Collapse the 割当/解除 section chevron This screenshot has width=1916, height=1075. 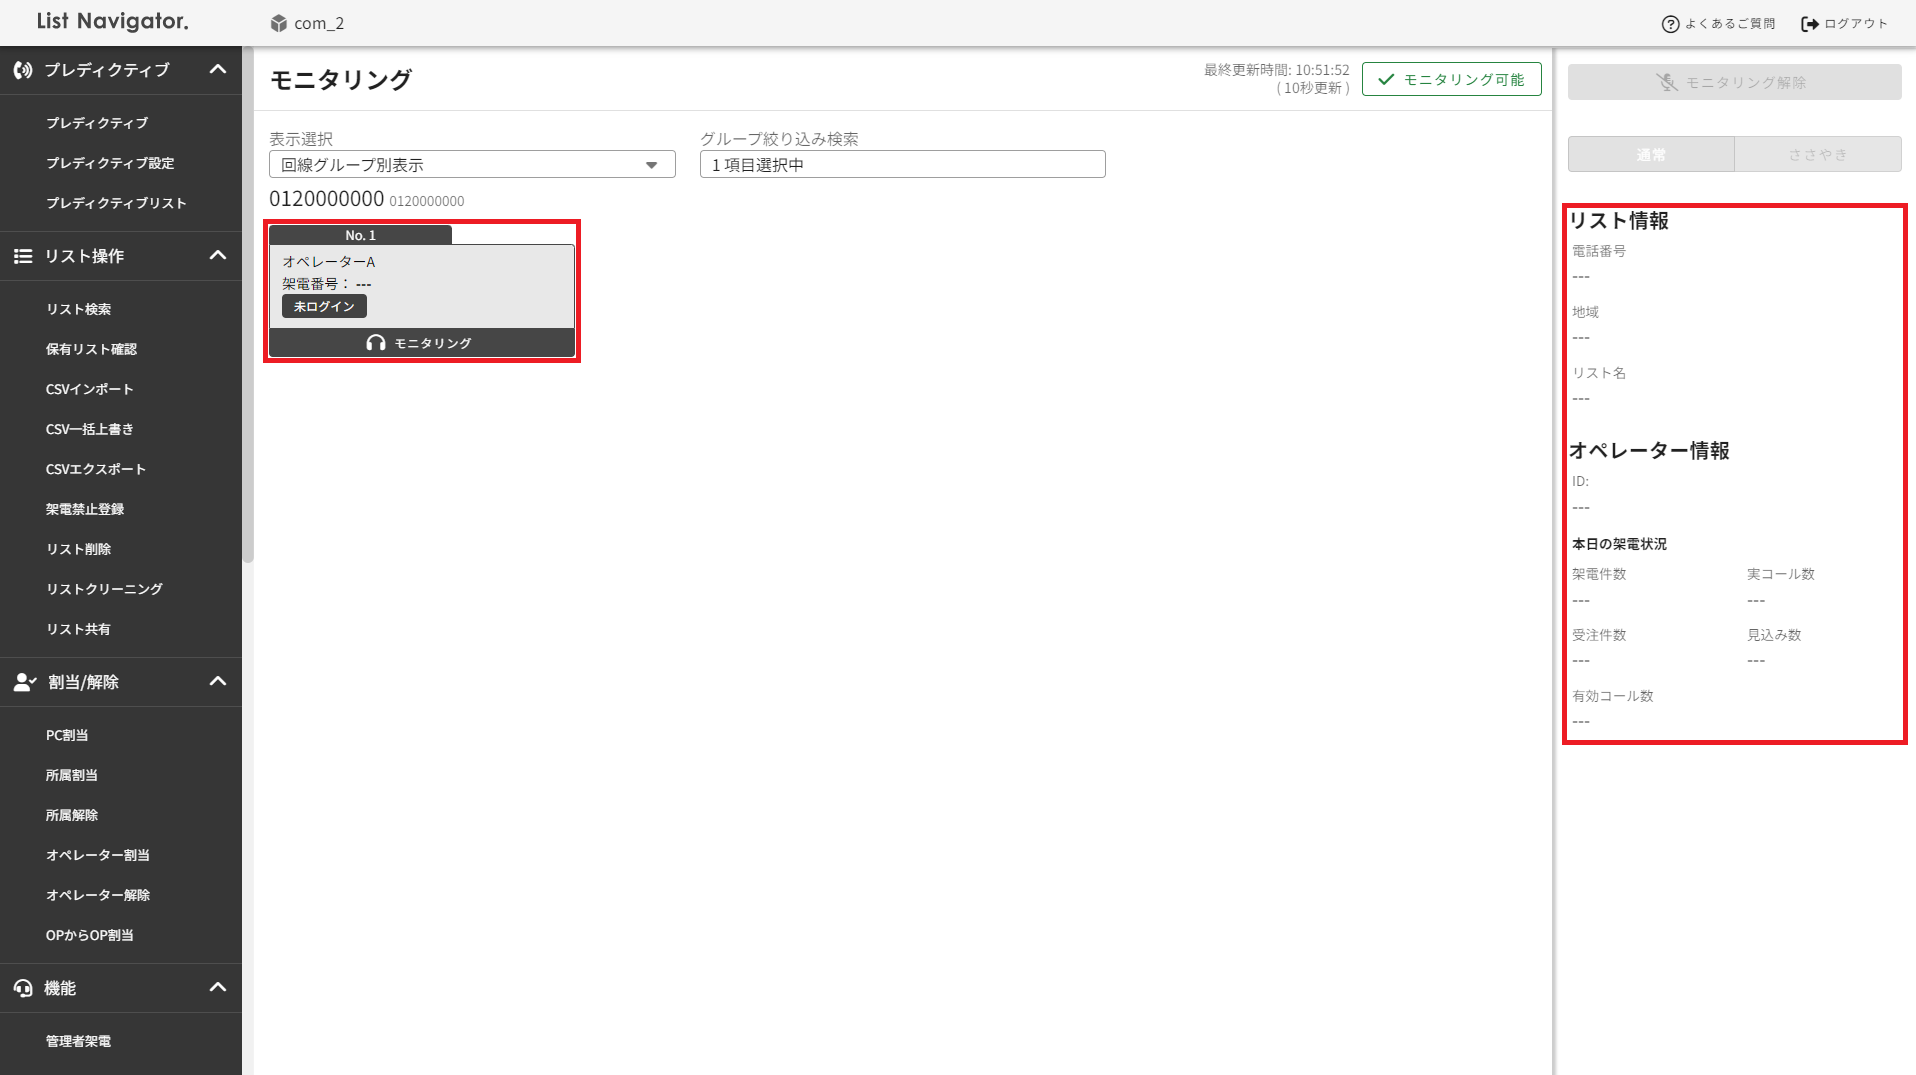pyautogui.click(x=218, y=682)
